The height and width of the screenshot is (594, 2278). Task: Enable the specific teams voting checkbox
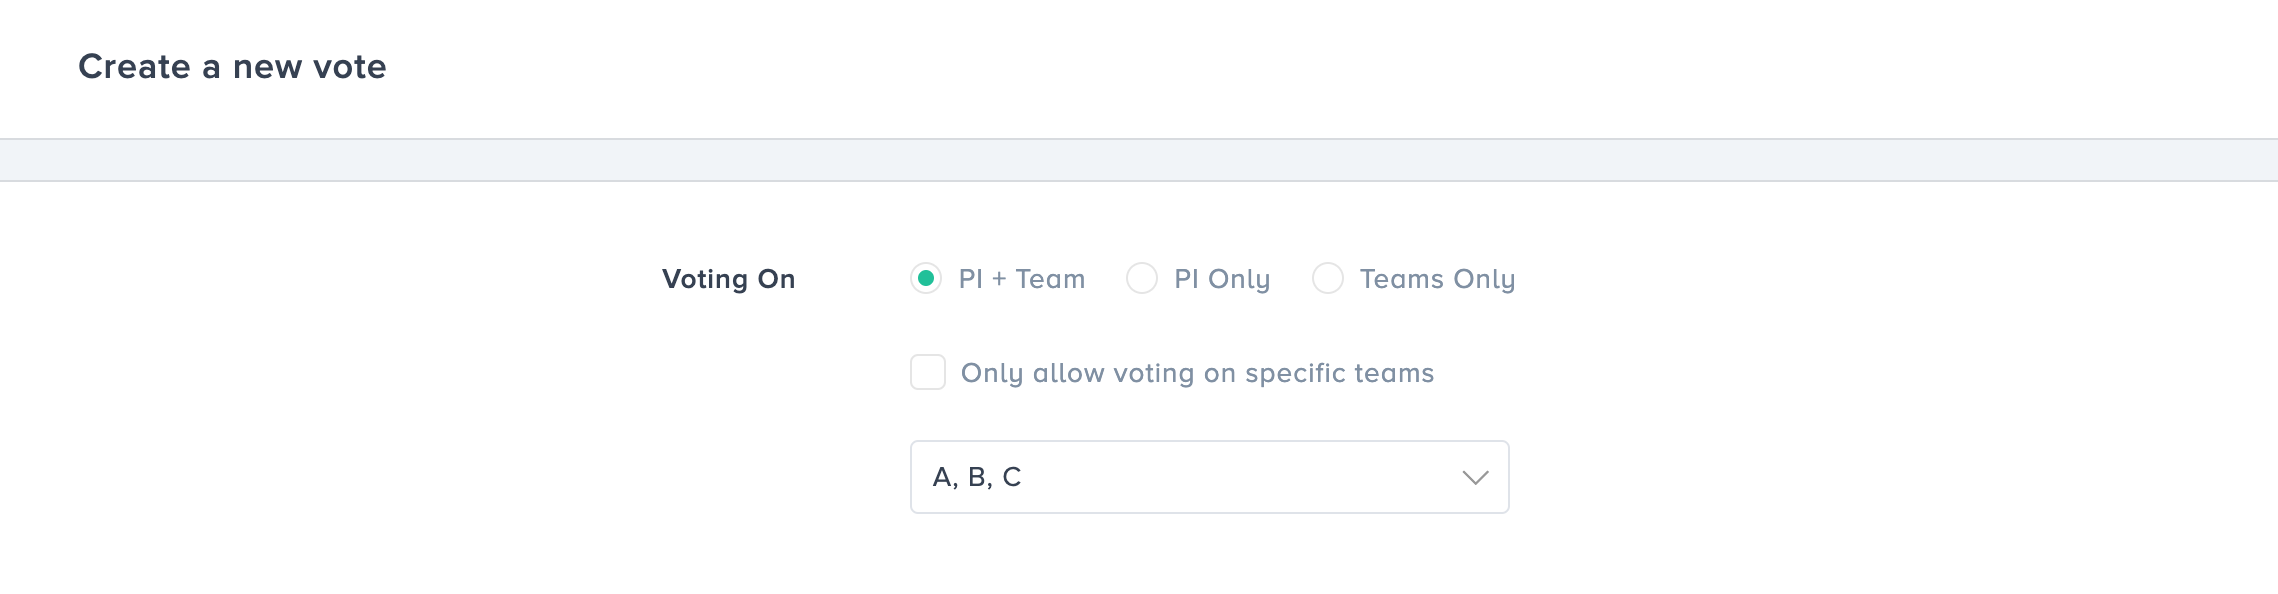928,372
